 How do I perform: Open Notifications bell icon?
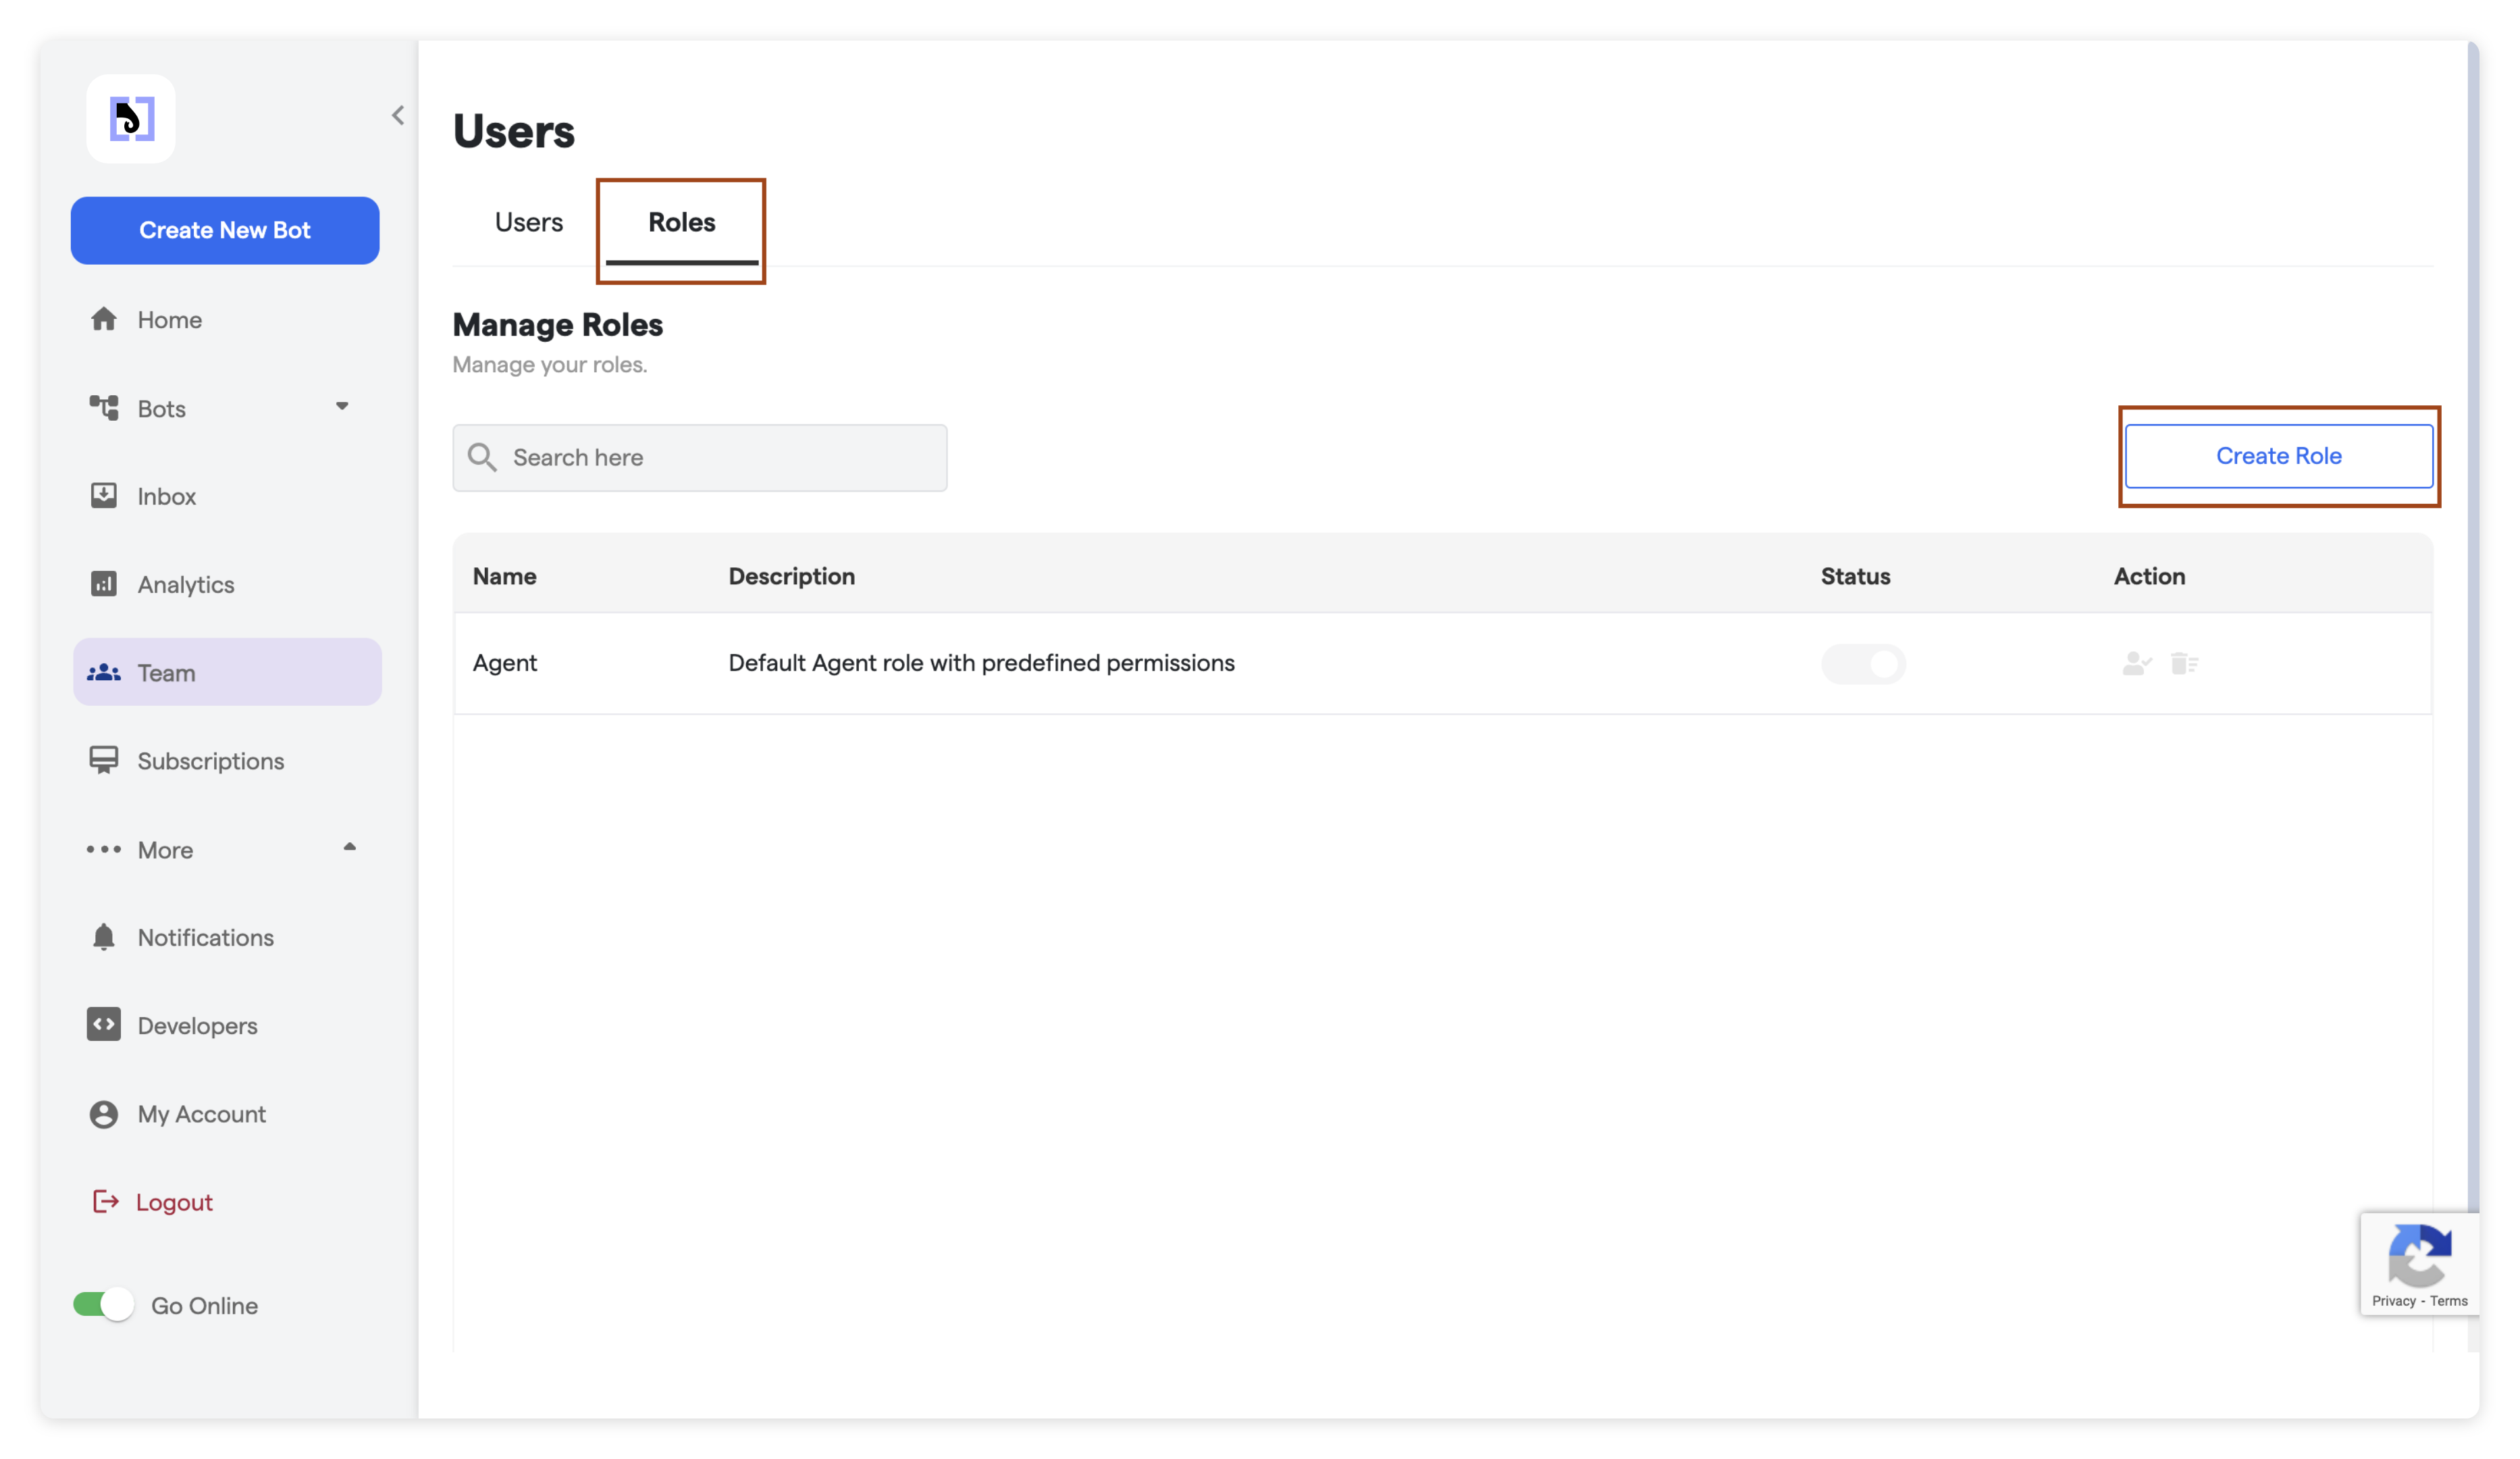(104, 937)
